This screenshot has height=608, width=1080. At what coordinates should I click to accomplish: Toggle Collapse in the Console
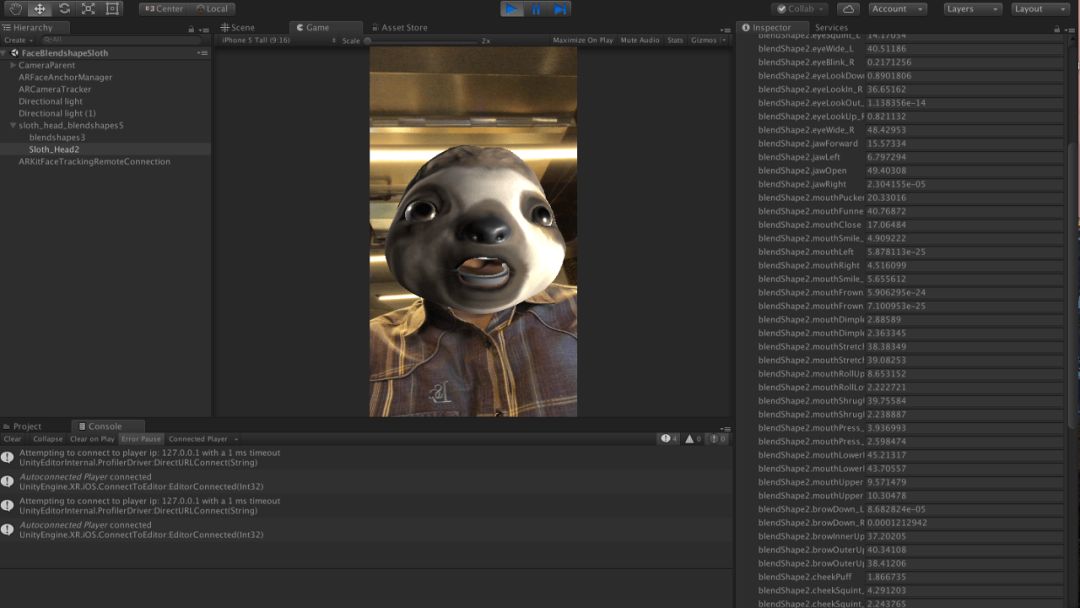point(48,439)
